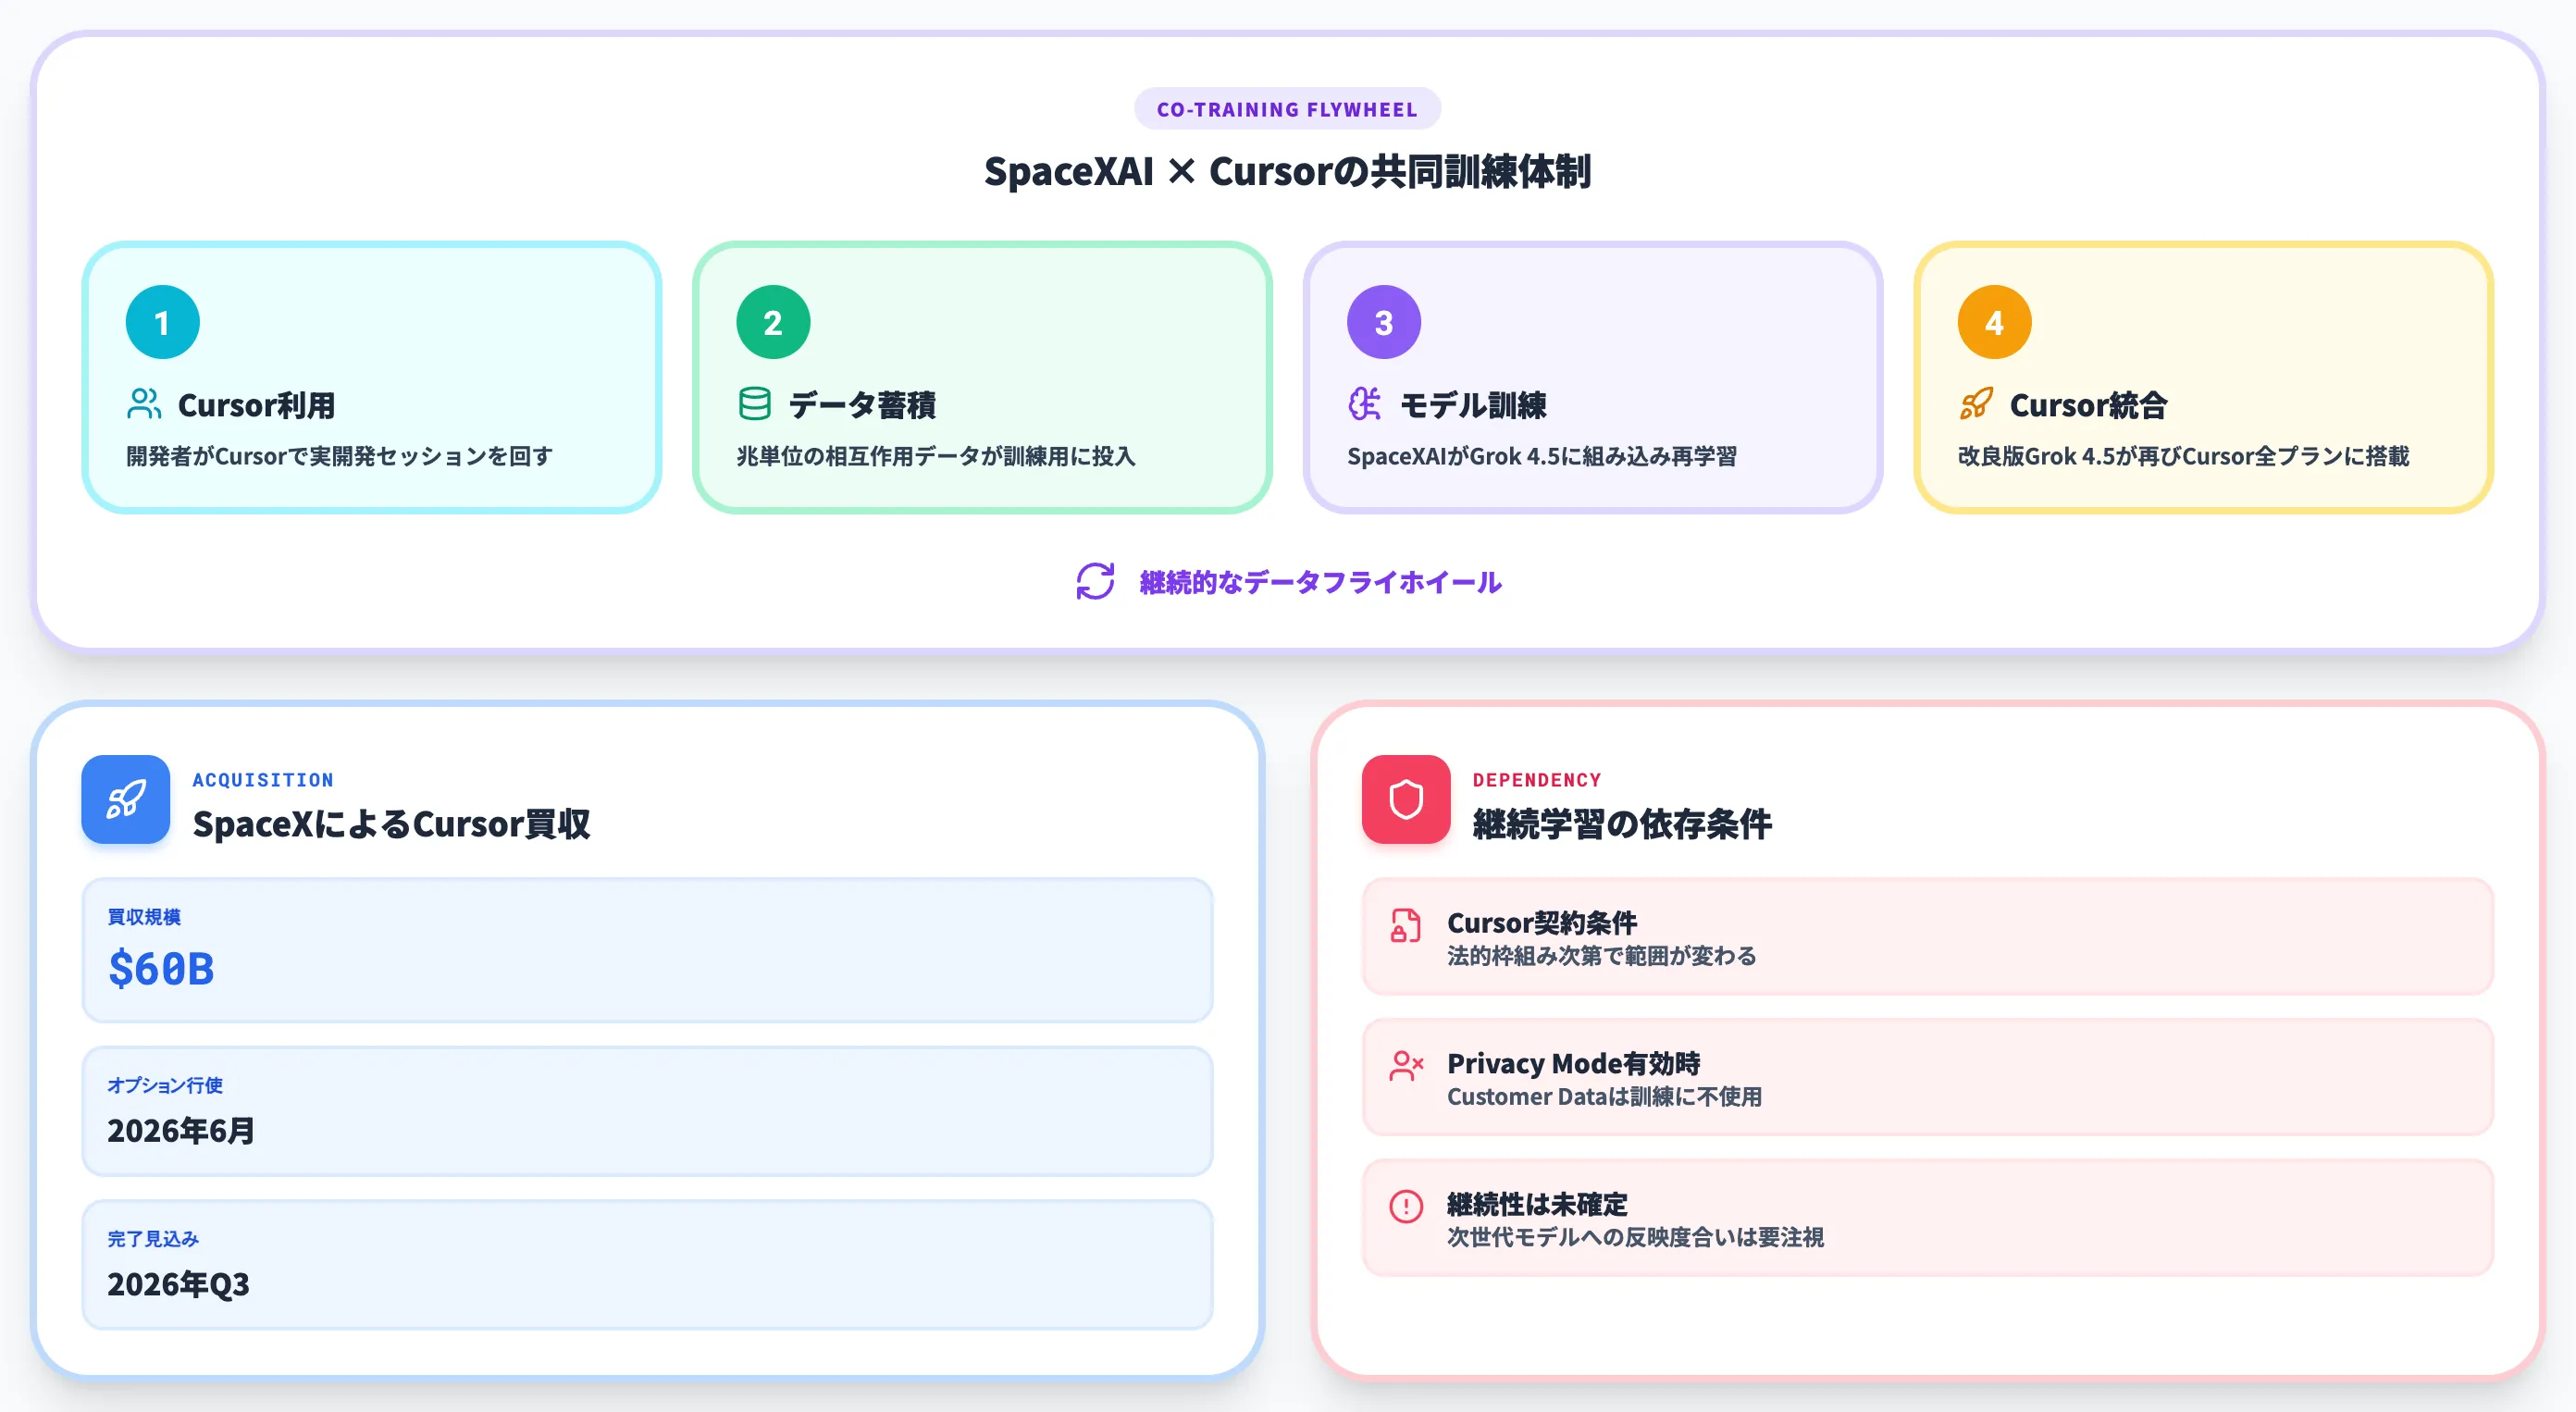Click step number 2 green circle badge

click(773, 322)
